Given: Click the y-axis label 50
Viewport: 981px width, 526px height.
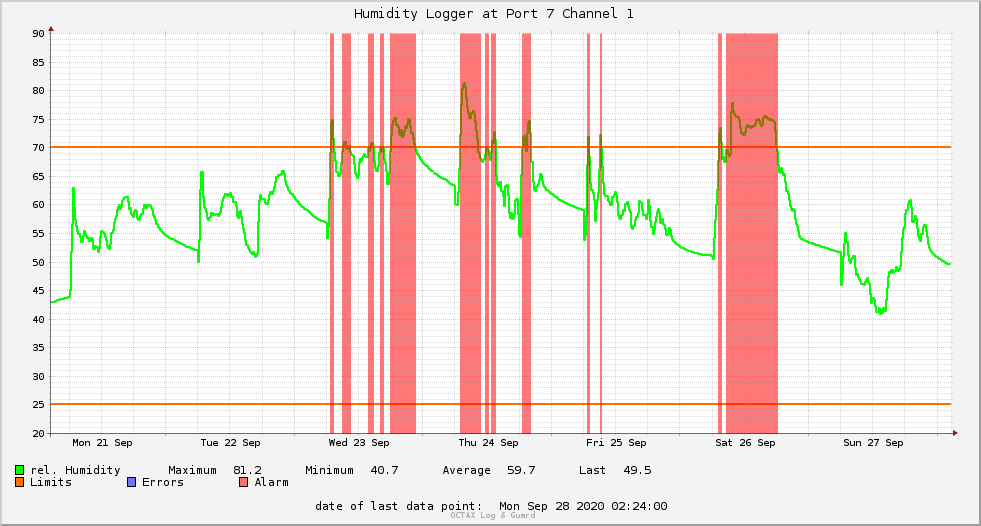Looking at the screenshot, I should pyautogui.click(x=39, y=262).
